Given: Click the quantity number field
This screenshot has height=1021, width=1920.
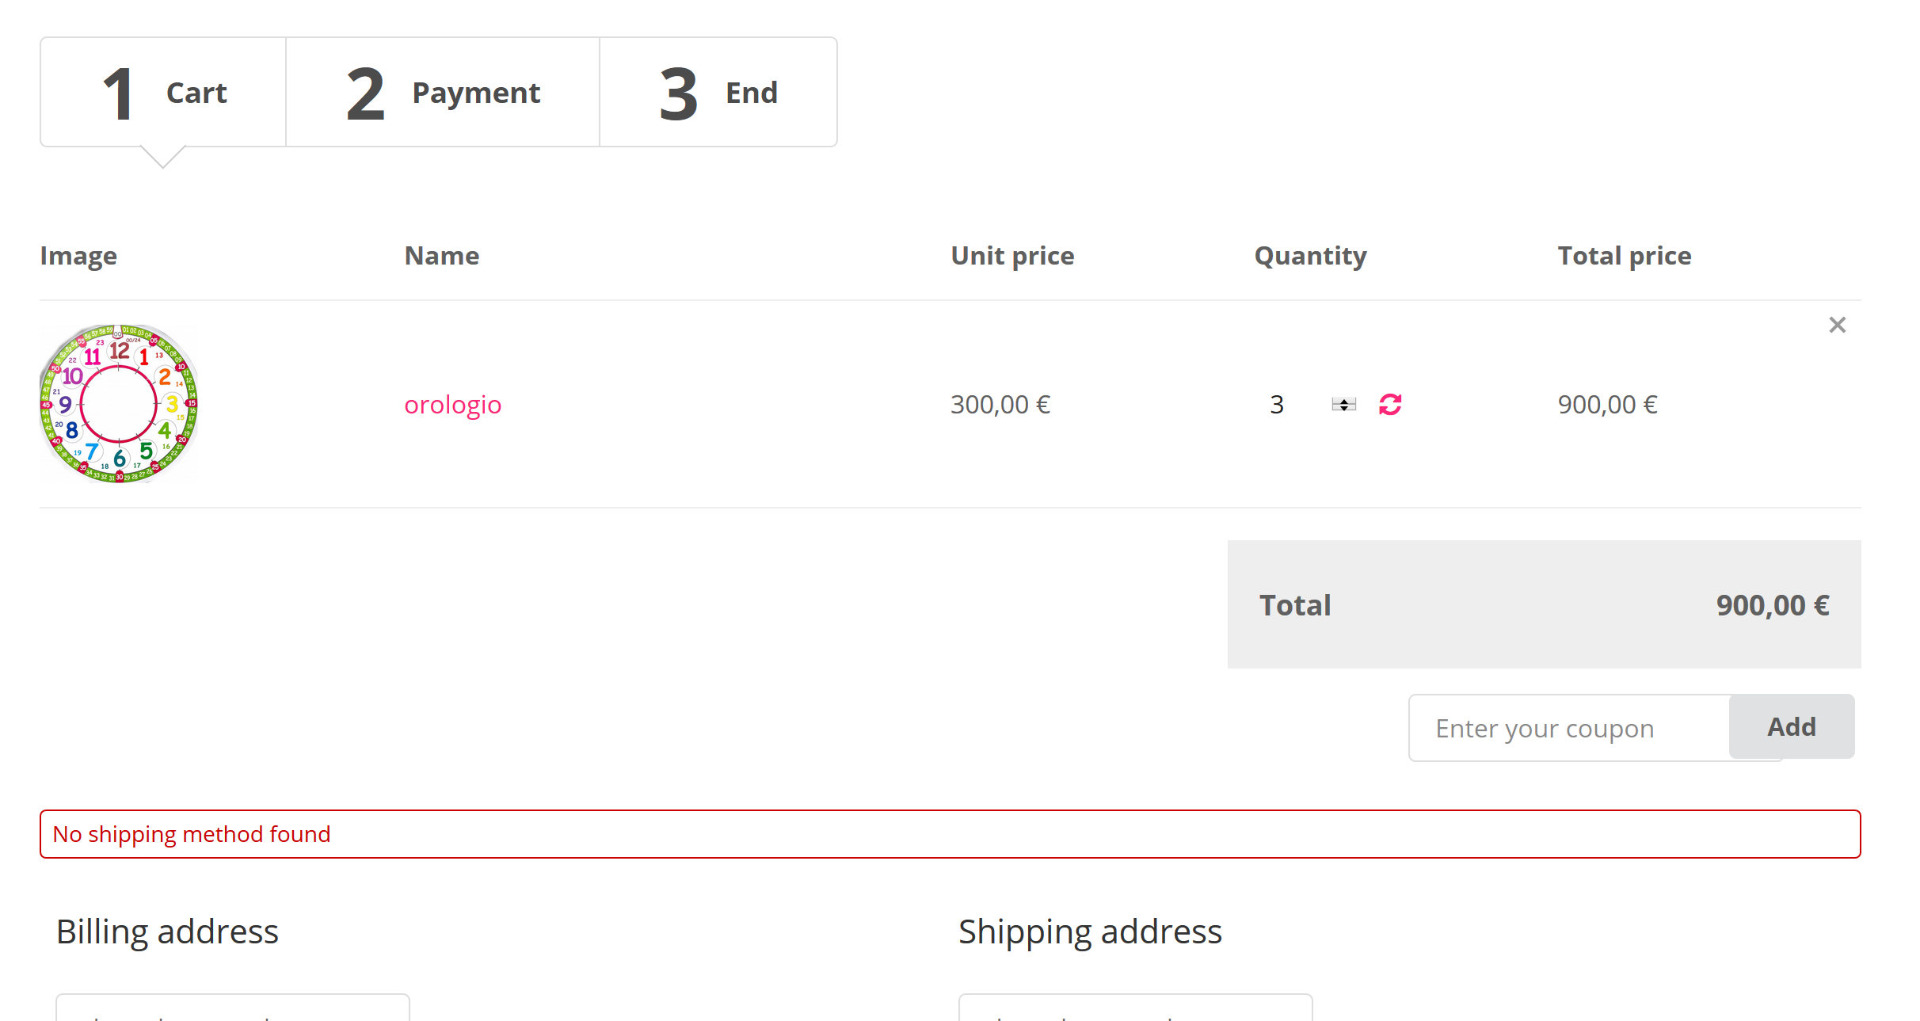Looking at the screenshot, I should [1285, 404].
